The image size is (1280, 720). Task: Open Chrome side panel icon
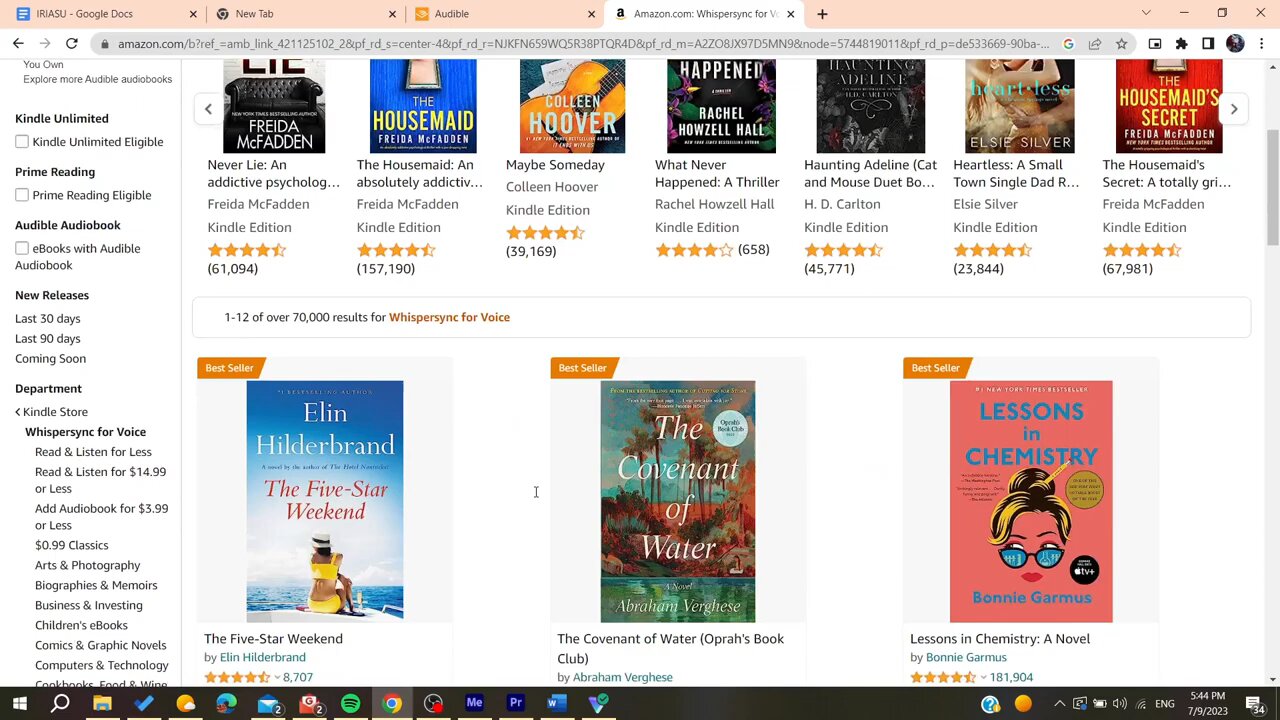[x=1208, y=44]
